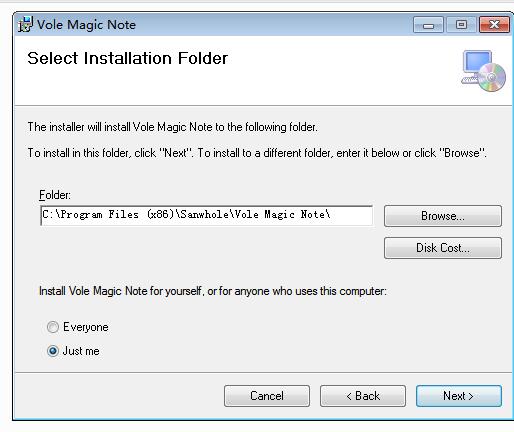Select the Everyone radio button
Image resolution: width=514 pixels, height=432 pixels.
click(53, 327)
